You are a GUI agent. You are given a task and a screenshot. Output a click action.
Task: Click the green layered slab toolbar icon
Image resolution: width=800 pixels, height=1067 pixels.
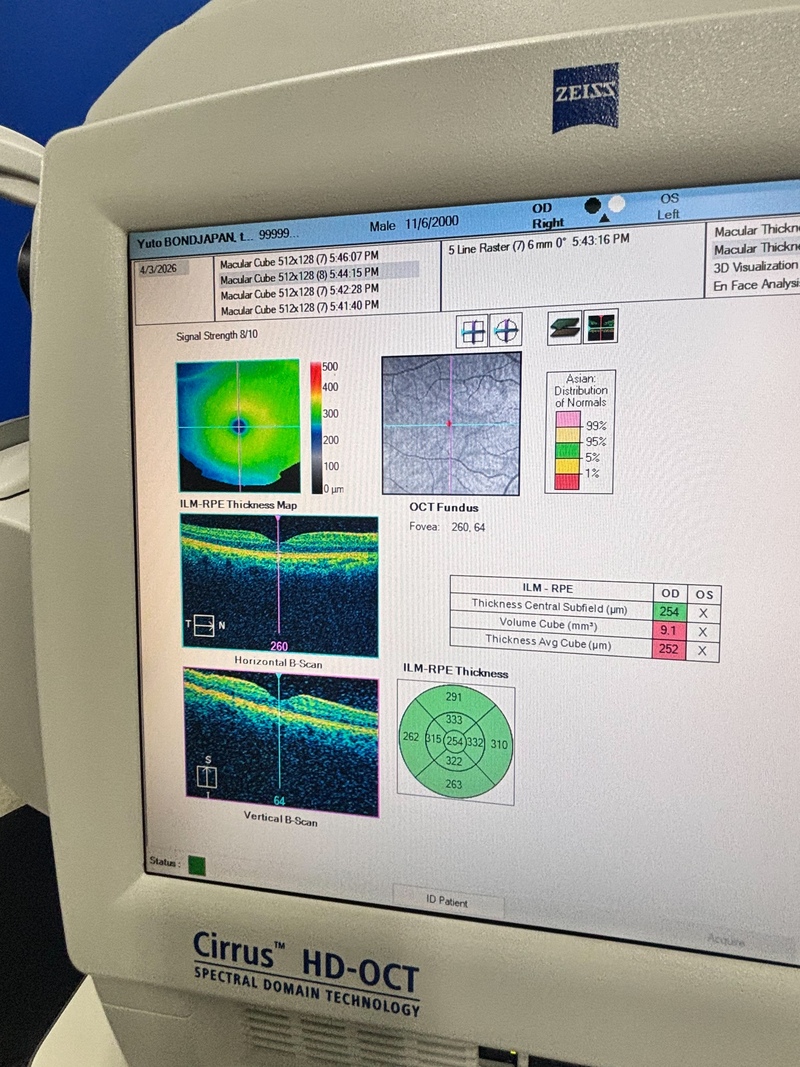point(565,326)
